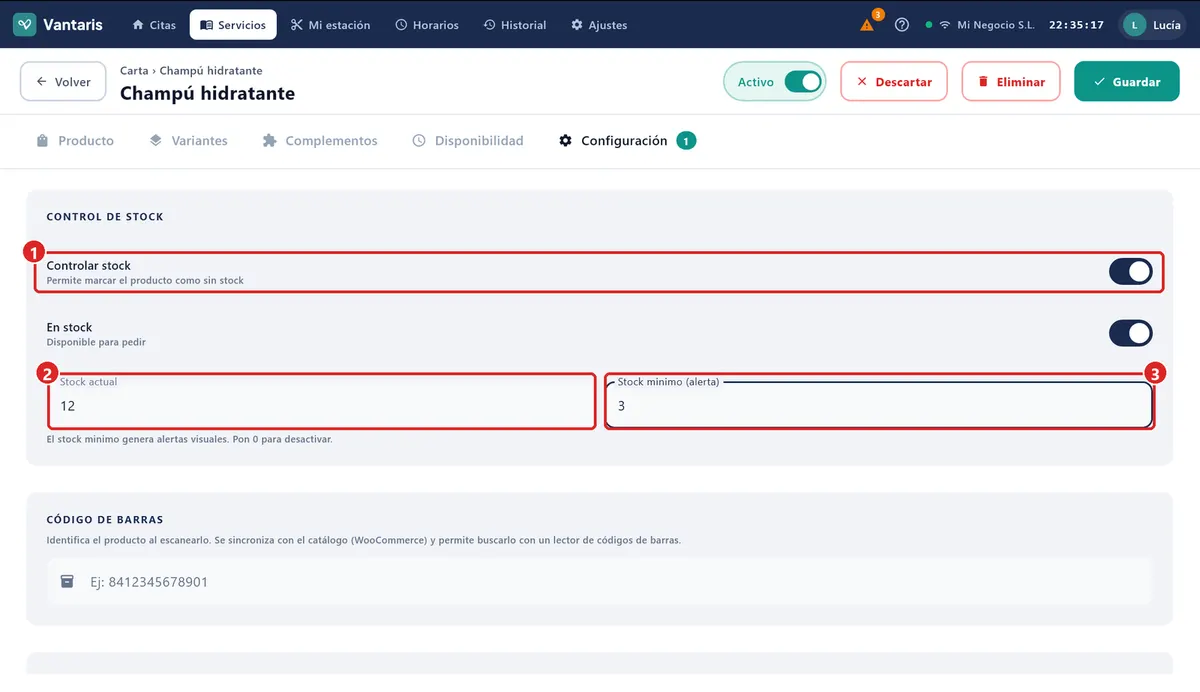Click the clock showing 22:35:17
The width and height of the screenshot is (1200, 692).
click(x=1076, y=25)
